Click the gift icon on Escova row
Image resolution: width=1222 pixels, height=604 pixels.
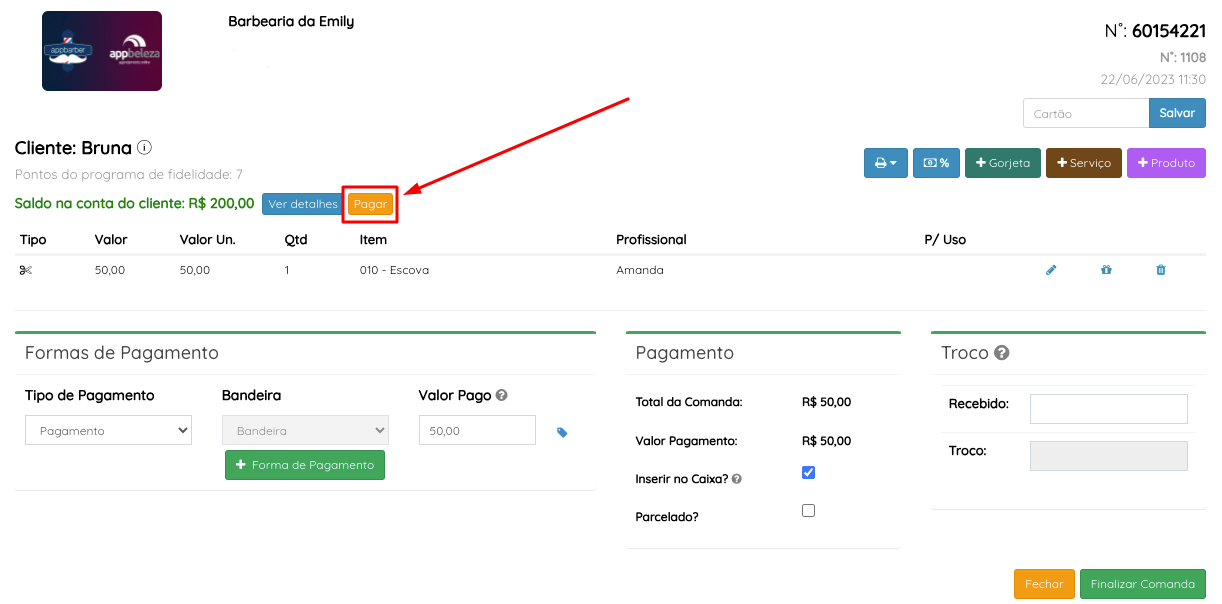(1106, 270)
